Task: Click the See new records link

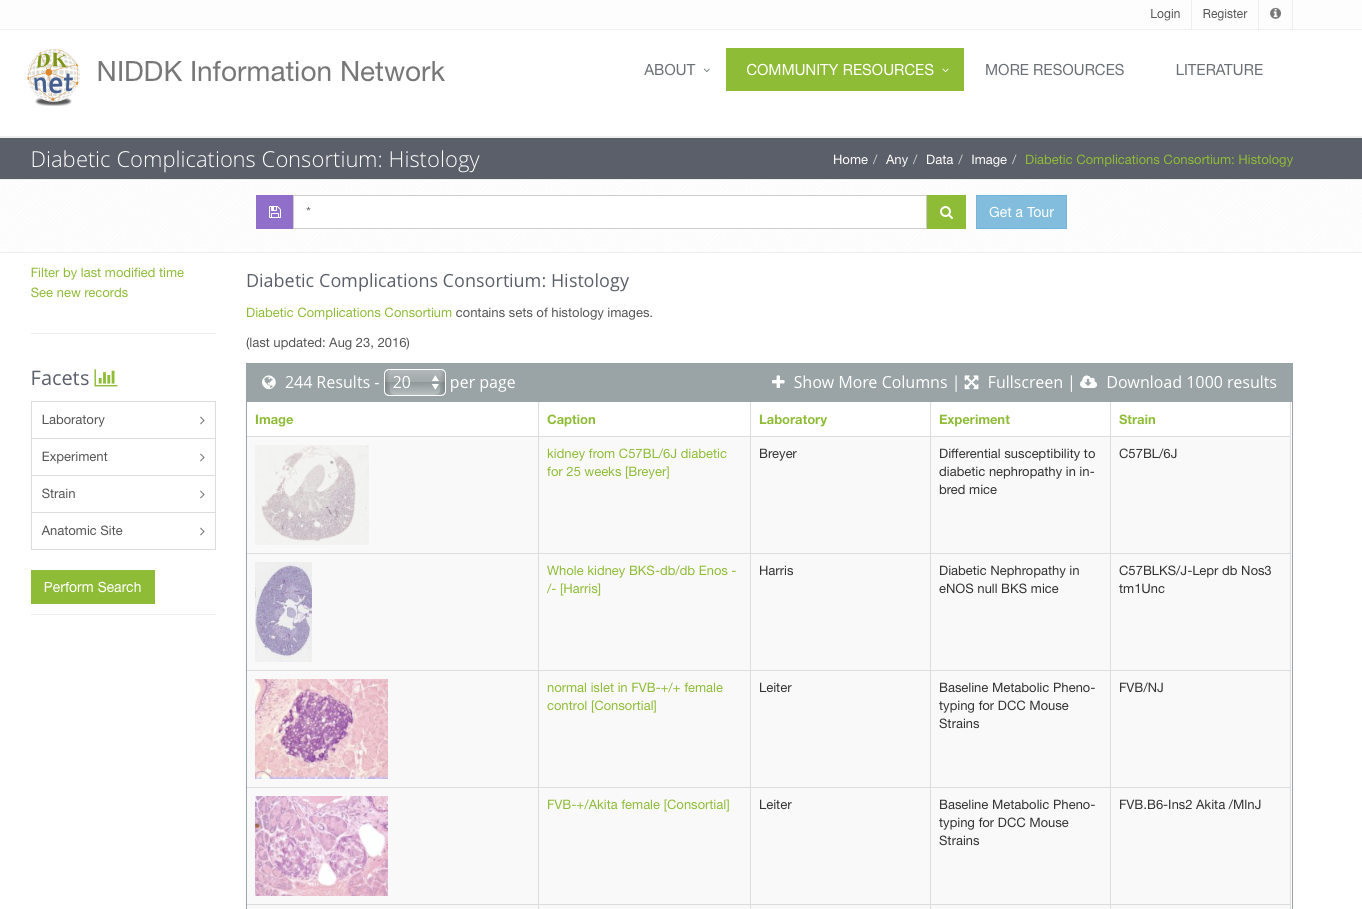Action: pyautogui.click(x=79, y=293)
